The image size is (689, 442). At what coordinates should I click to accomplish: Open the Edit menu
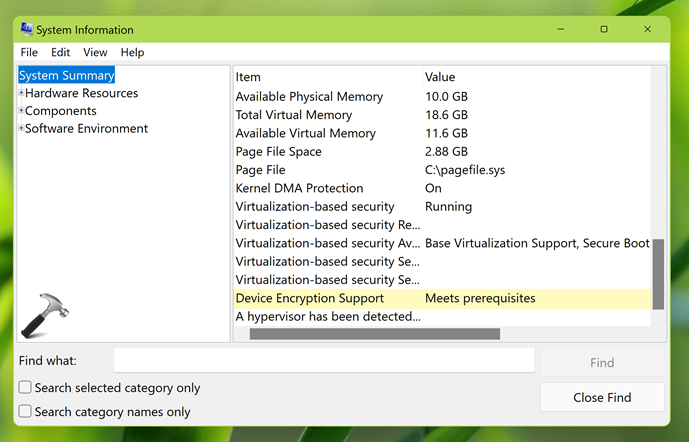click(x=61, y=52)
